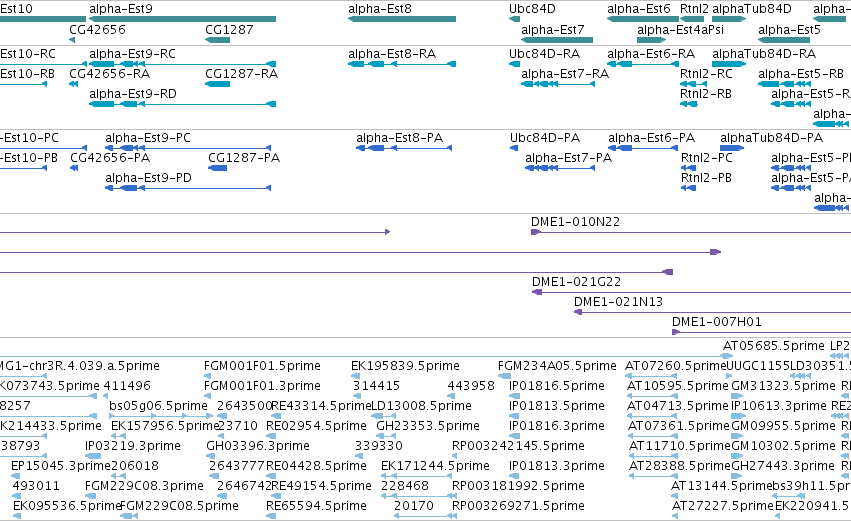Click BAC clone DME1-021N13
The height and width of the screenshot is (521, 851).
pos(619,302)
